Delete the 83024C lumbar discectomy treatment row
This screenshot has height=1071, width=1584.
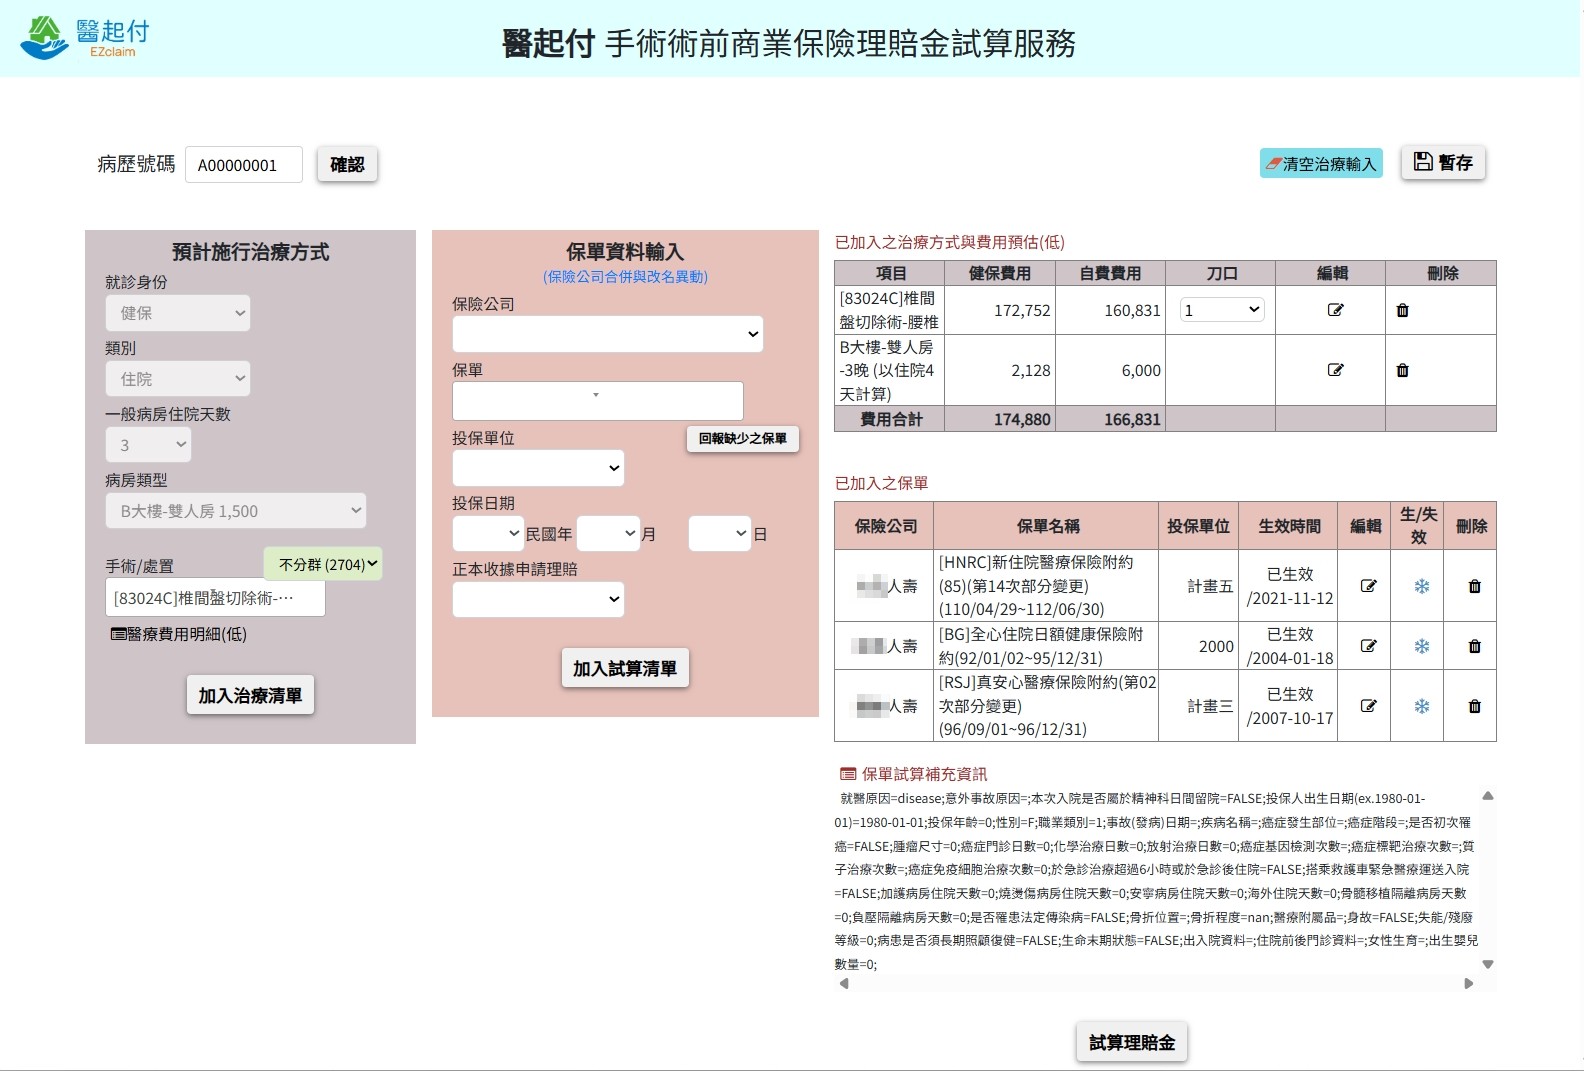pos(1402,310)
